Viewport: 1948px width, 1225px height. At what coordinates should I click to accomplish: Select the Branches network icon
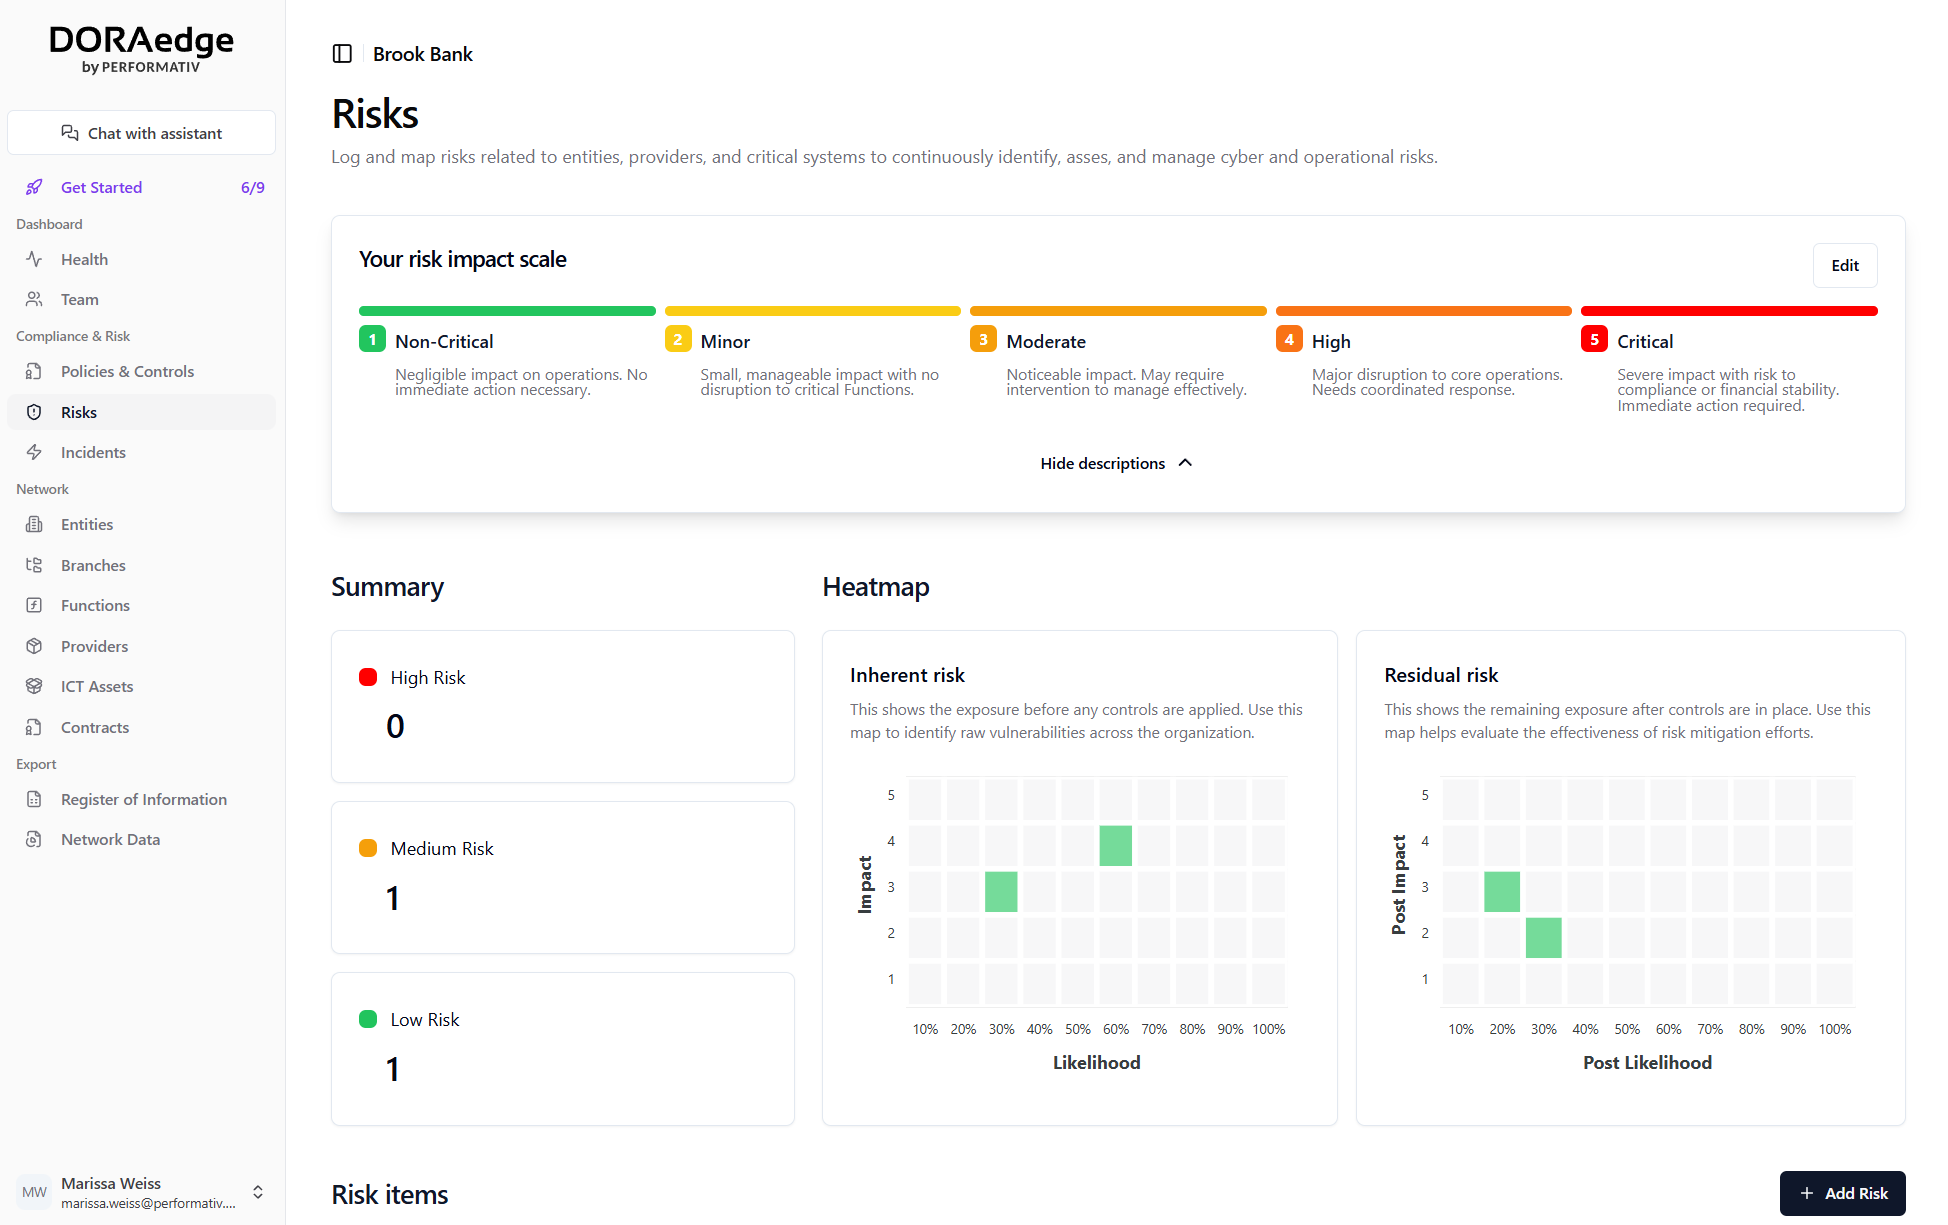[35, 565]
